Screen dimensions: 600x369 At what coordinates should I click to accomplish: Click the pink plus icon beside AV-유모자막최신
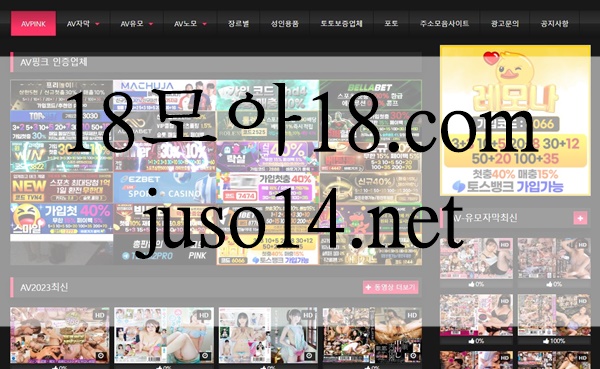580,218
